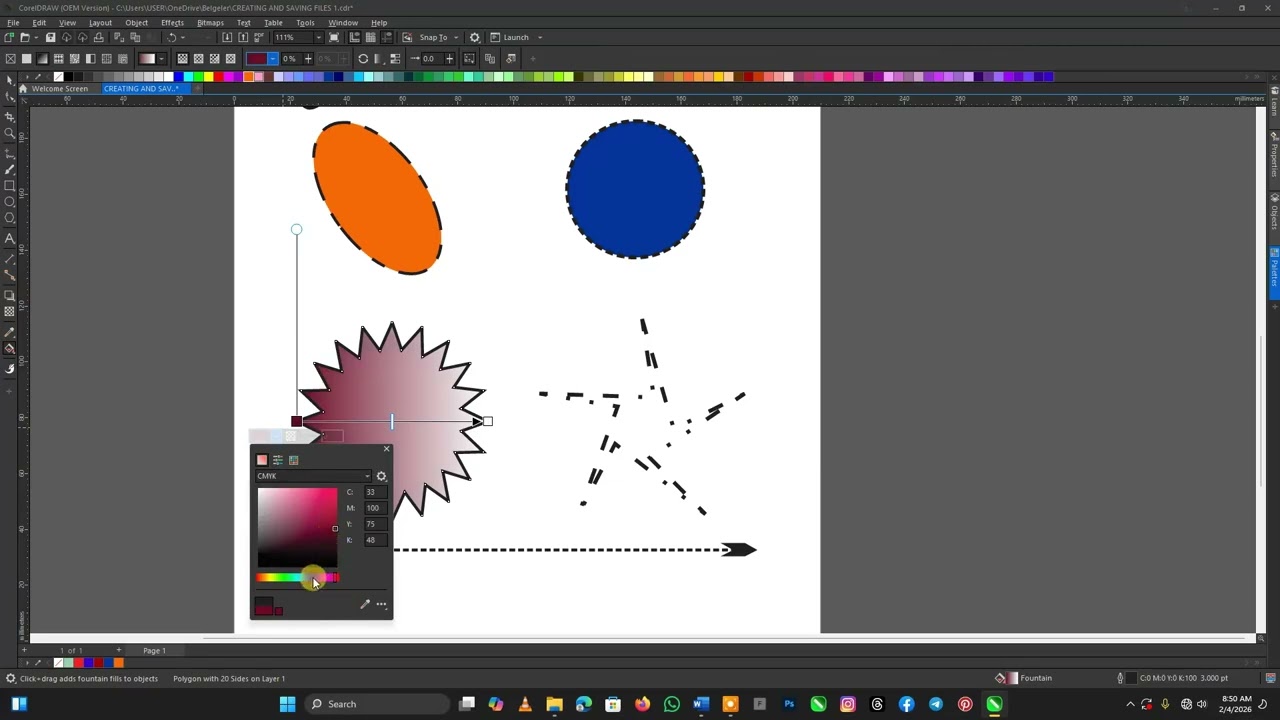Select the Text tool
This screenshot has height=720, width=1280.
click(10, 238)
